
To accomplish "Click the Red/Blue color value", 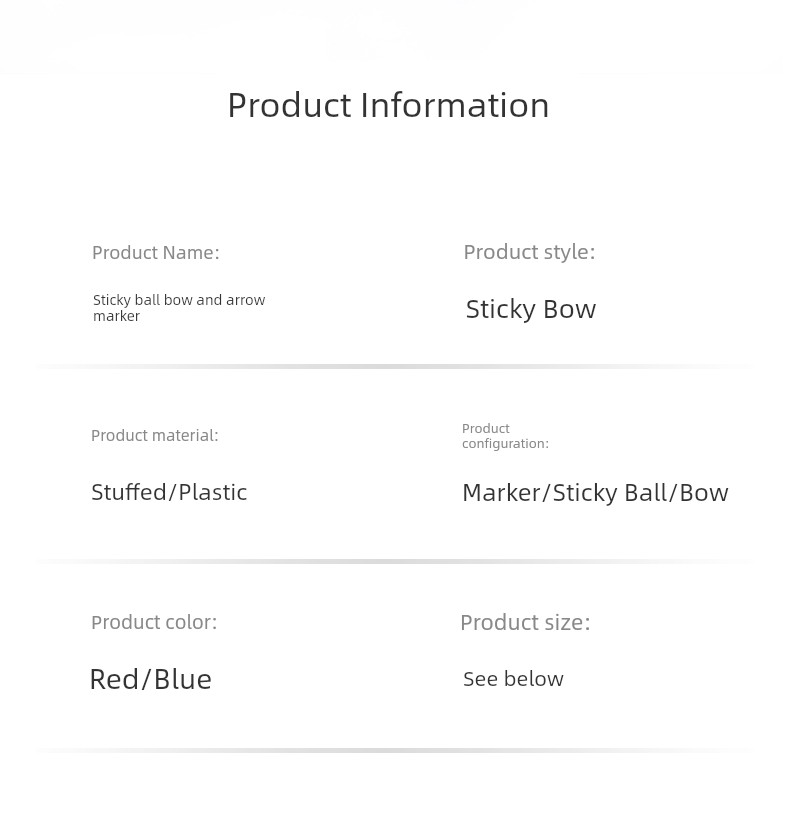I will (x=151, y=679).
